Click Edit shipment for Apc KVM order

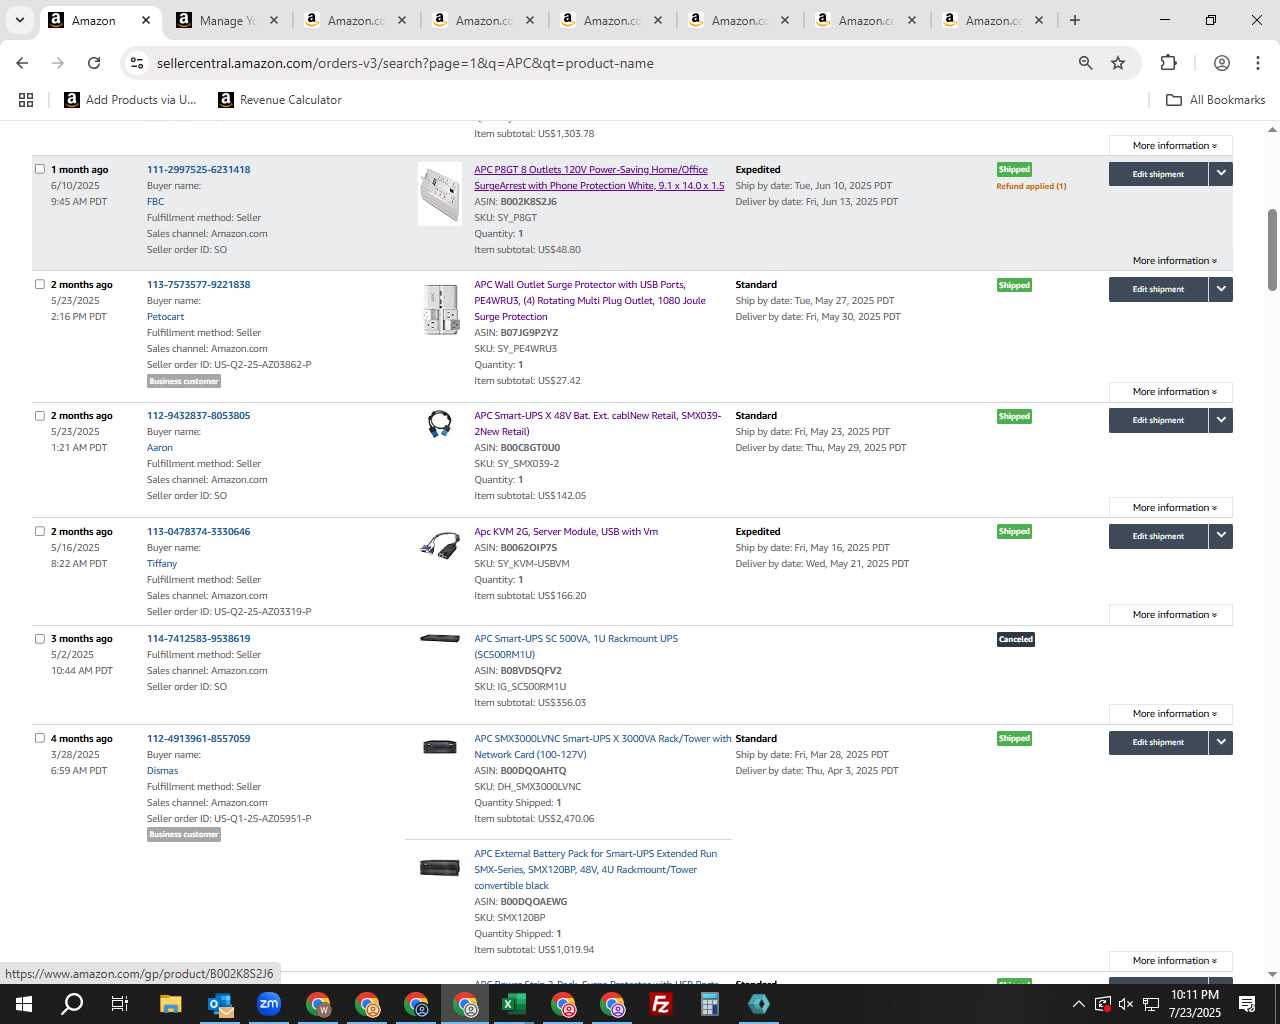(x=1158, y=536)
